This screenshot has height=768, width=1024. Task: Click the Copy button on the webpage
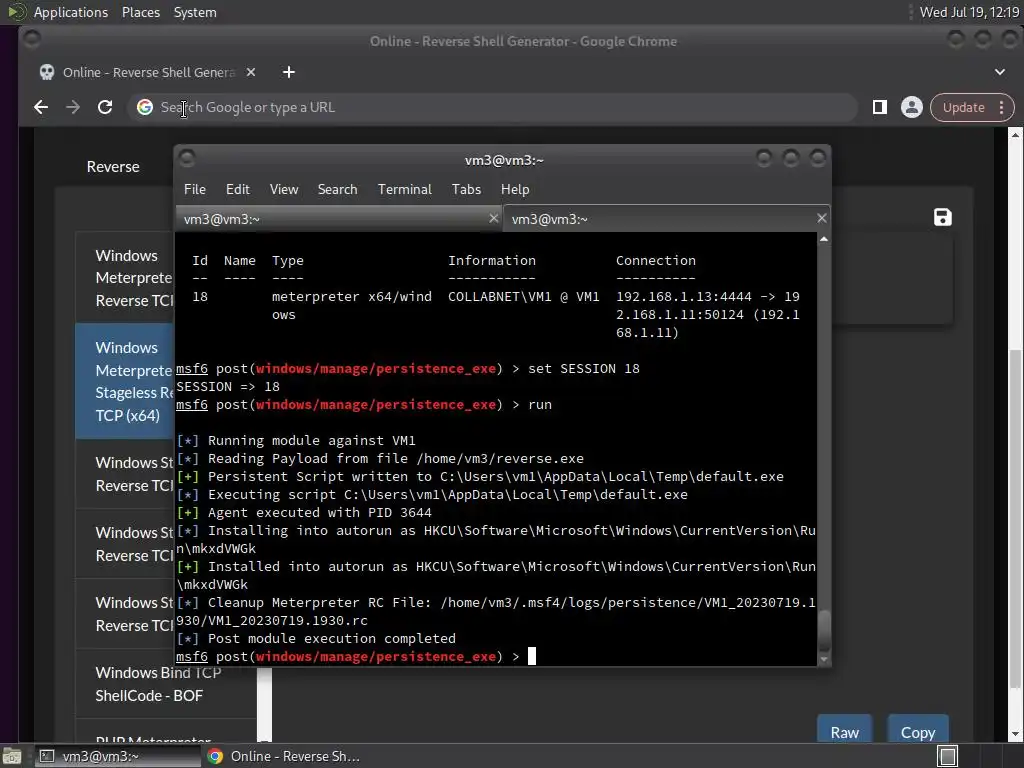click(918, 730)
